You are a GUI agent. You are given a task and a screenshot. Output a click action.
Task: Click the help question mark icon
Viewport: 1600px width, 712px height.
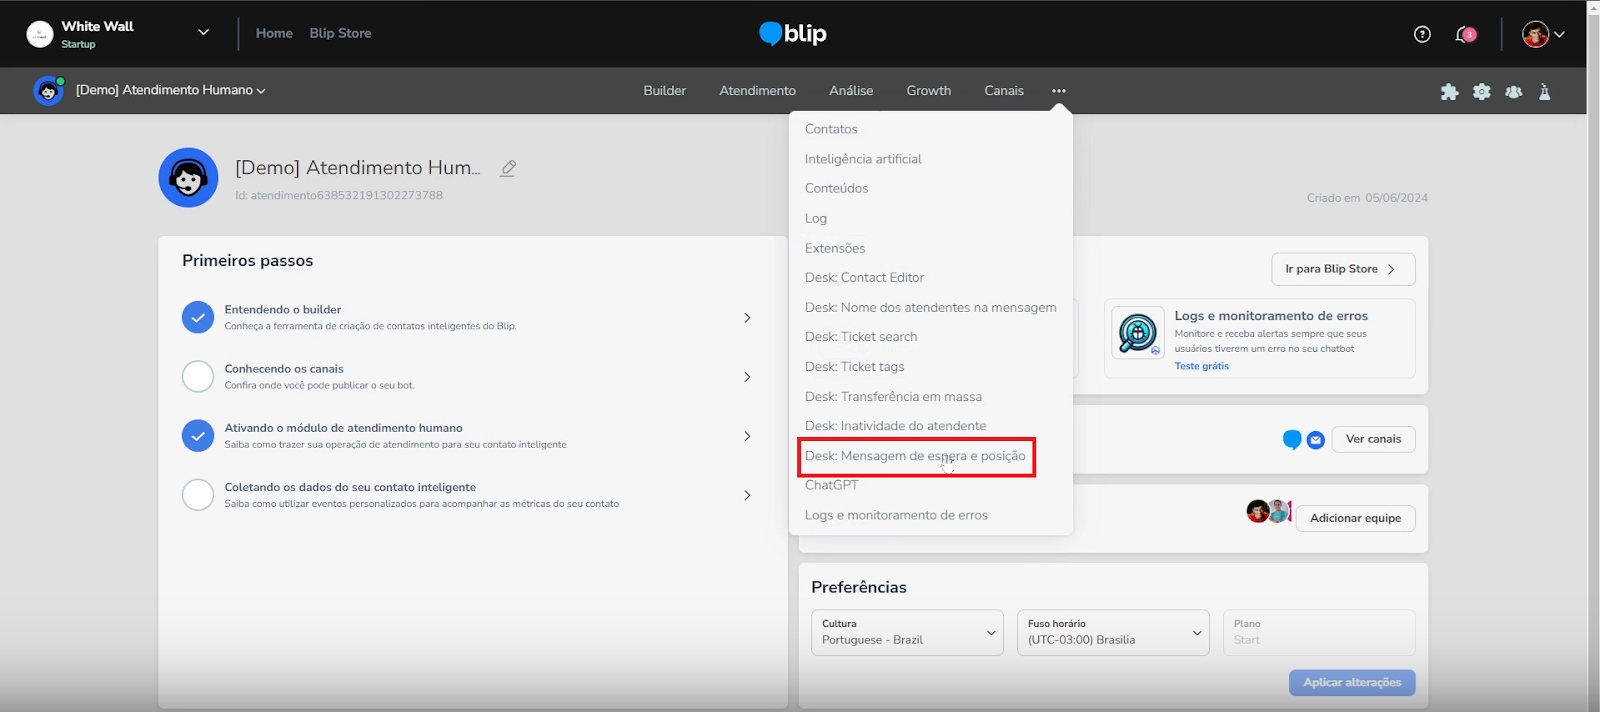(x=1422, y=34)
